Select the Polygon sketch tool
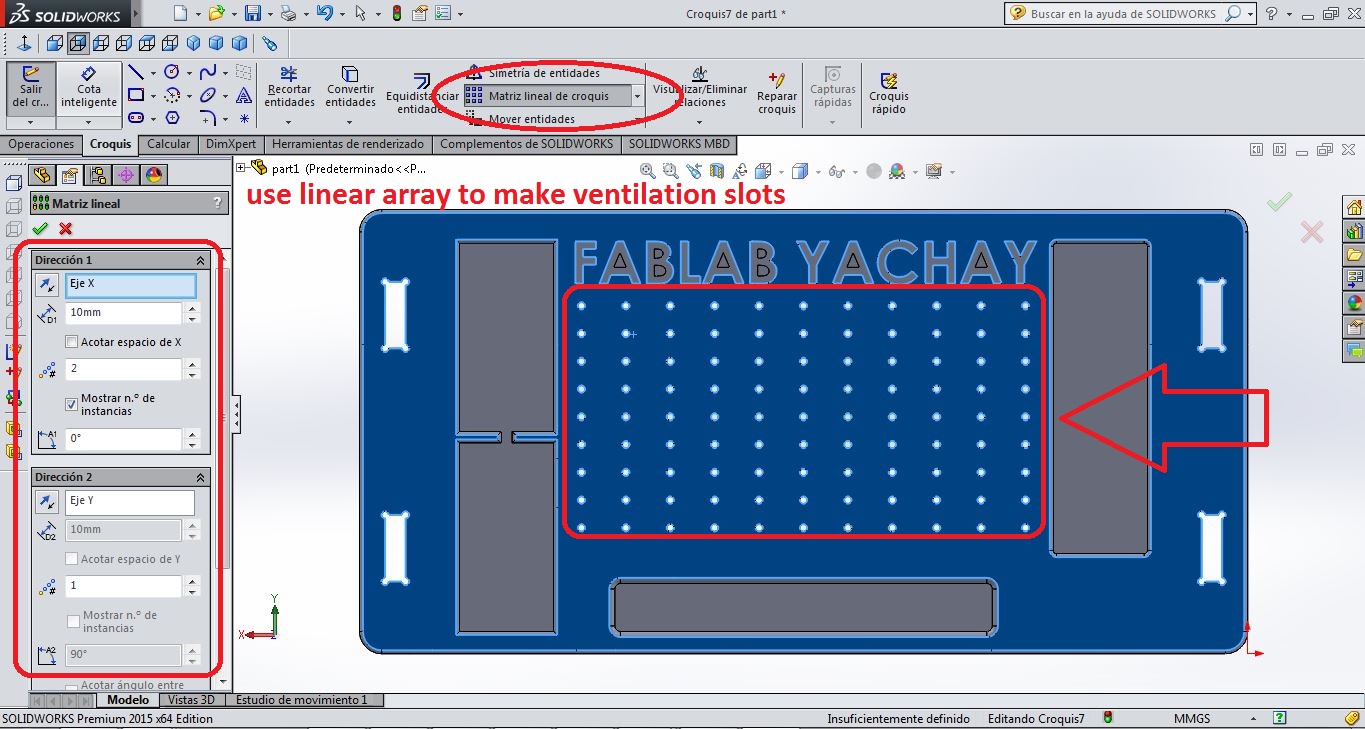Image resolution: width=1365 pixels, height=729 pixels. (172, 118)
